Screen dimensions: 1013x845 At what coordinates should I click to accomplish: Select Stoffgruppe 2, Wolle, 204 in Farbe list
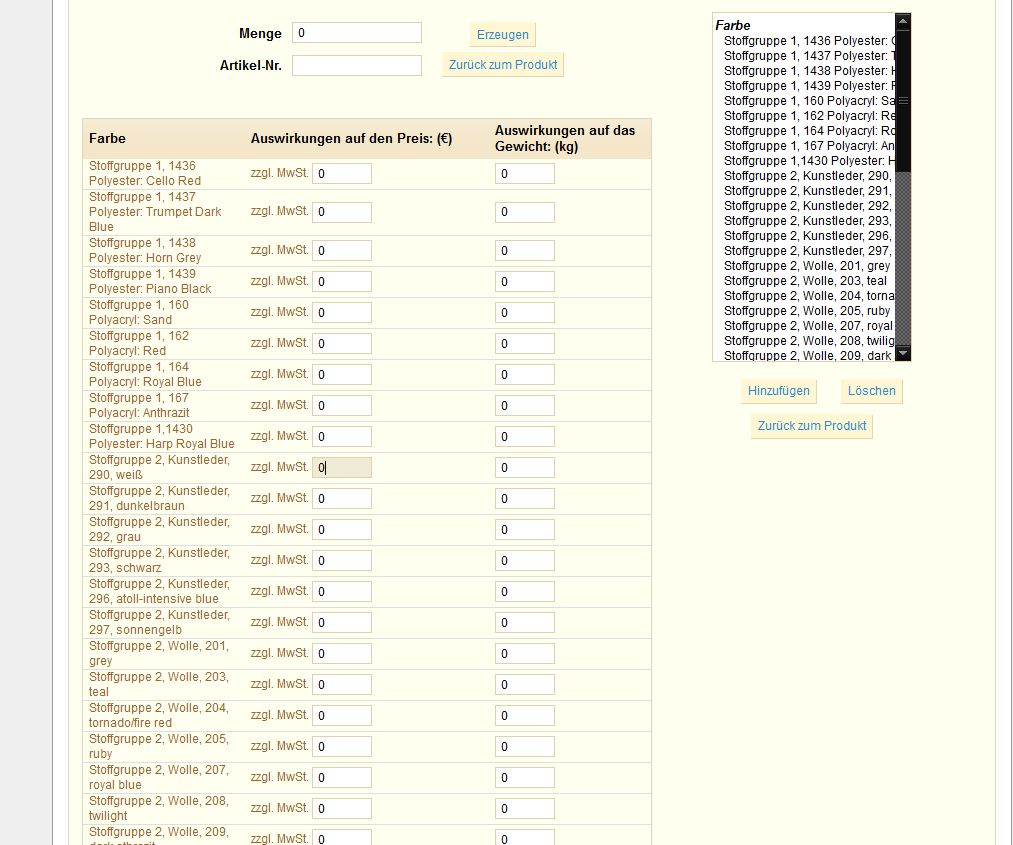[x=809, y=295]
